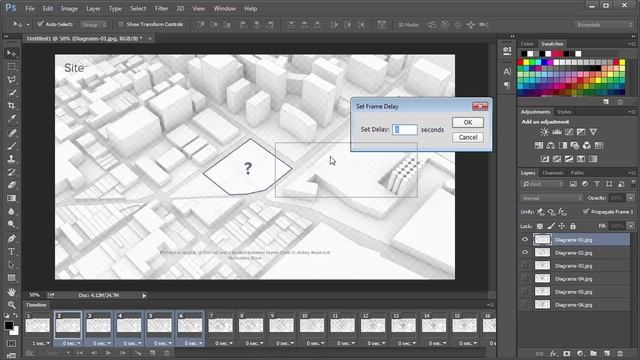This screenshot has height=360, width=640.
Task: Add a Brightness/Contrast adjustment
Action: pyautogui.click(x=544, y=132)
